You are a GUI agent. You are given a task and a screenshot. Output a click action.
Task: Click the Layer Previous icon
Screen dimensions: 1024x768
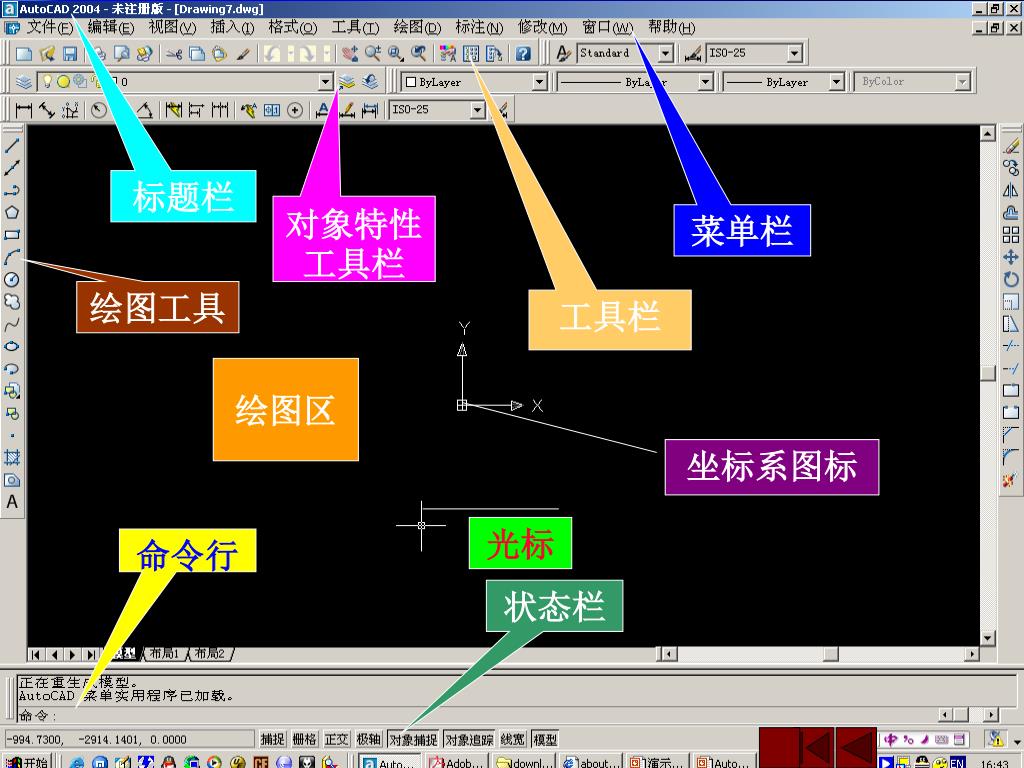pos(370,82)
